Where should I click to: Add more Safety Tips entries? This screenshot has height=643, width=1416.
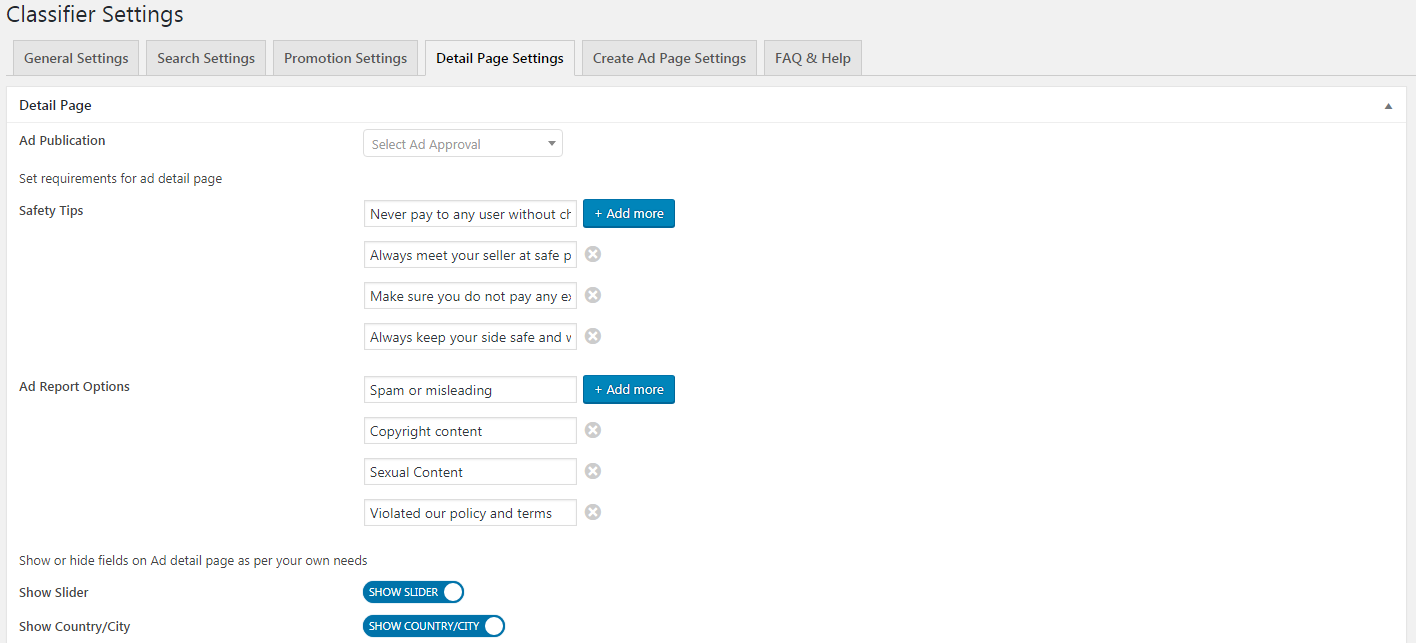click(x=629, y=214)
